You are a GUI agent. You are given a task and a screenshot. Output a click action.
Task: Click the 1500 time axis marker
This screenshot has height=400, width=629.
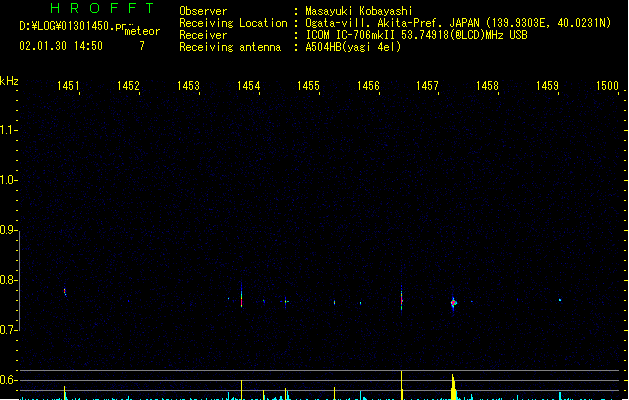607,85
